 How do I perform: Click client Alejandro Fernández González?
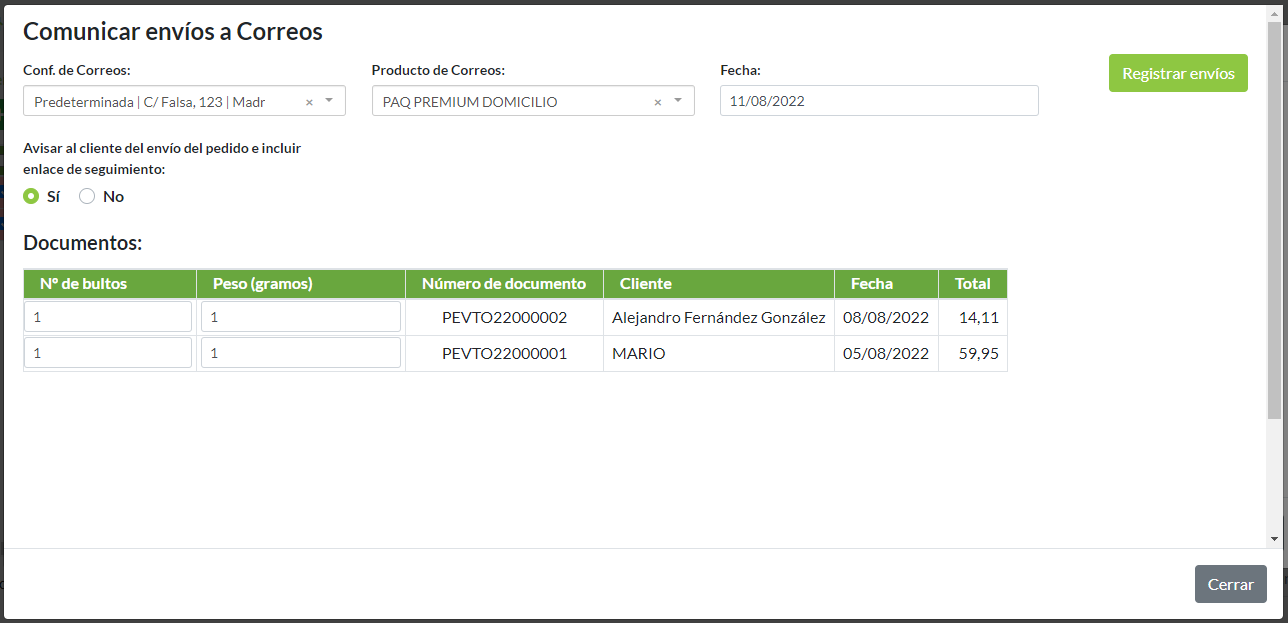(x=718, y=318)
